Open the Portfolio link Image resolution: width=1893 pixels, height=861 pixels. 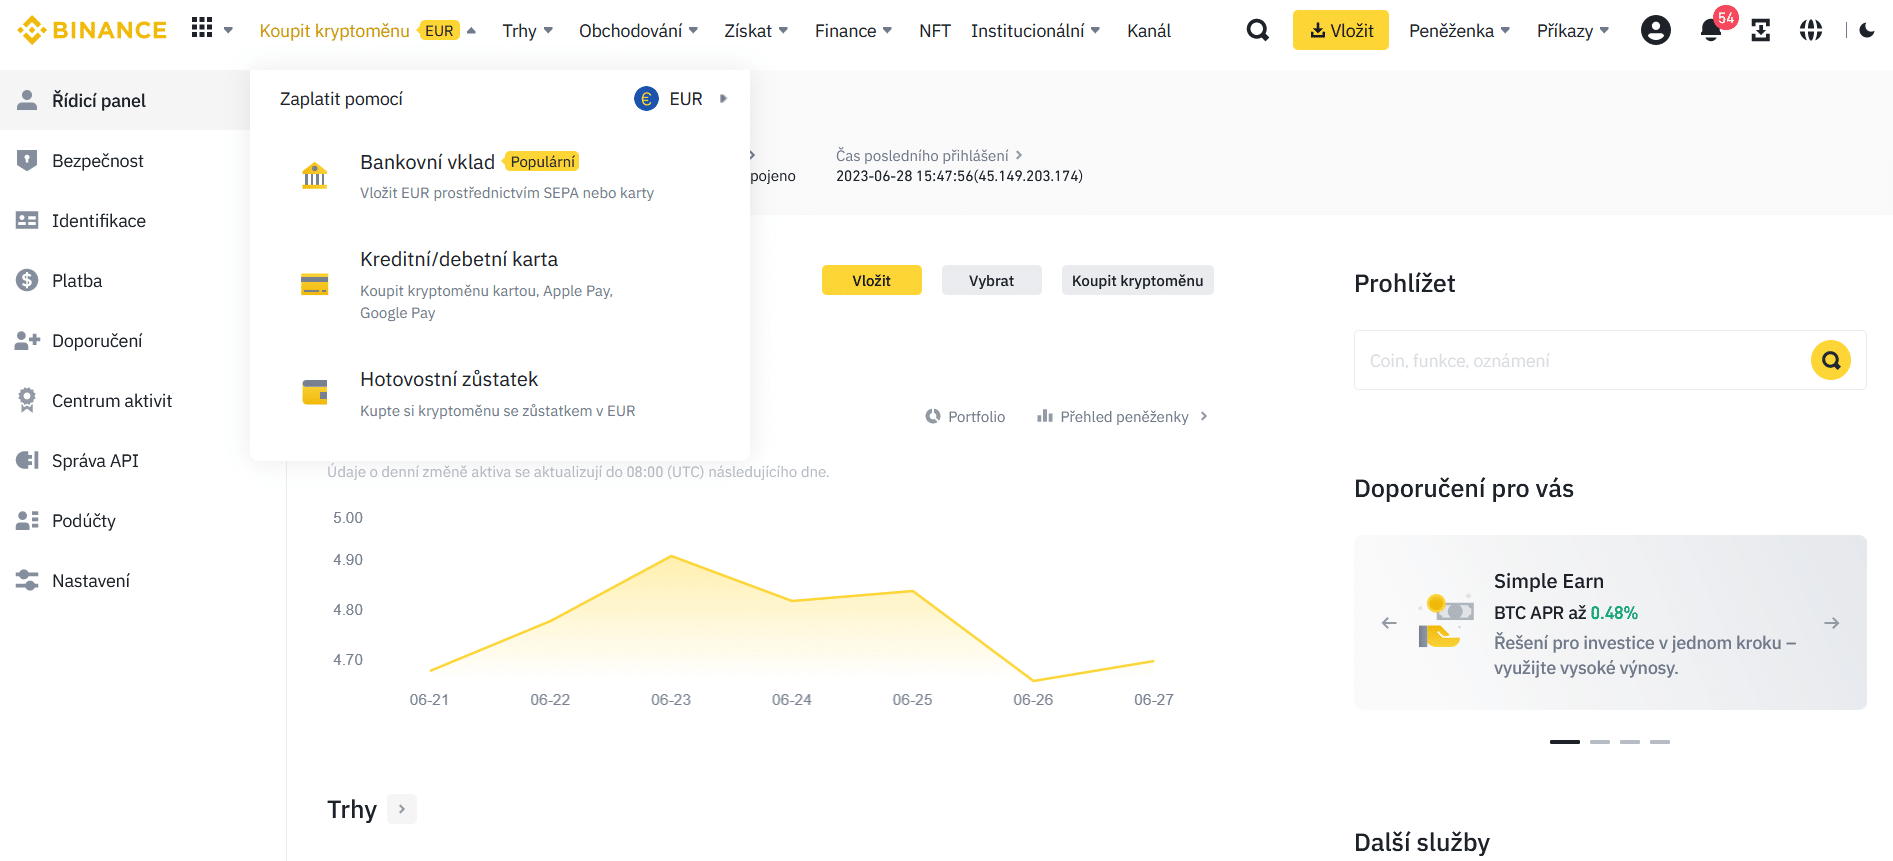point(965,416)
